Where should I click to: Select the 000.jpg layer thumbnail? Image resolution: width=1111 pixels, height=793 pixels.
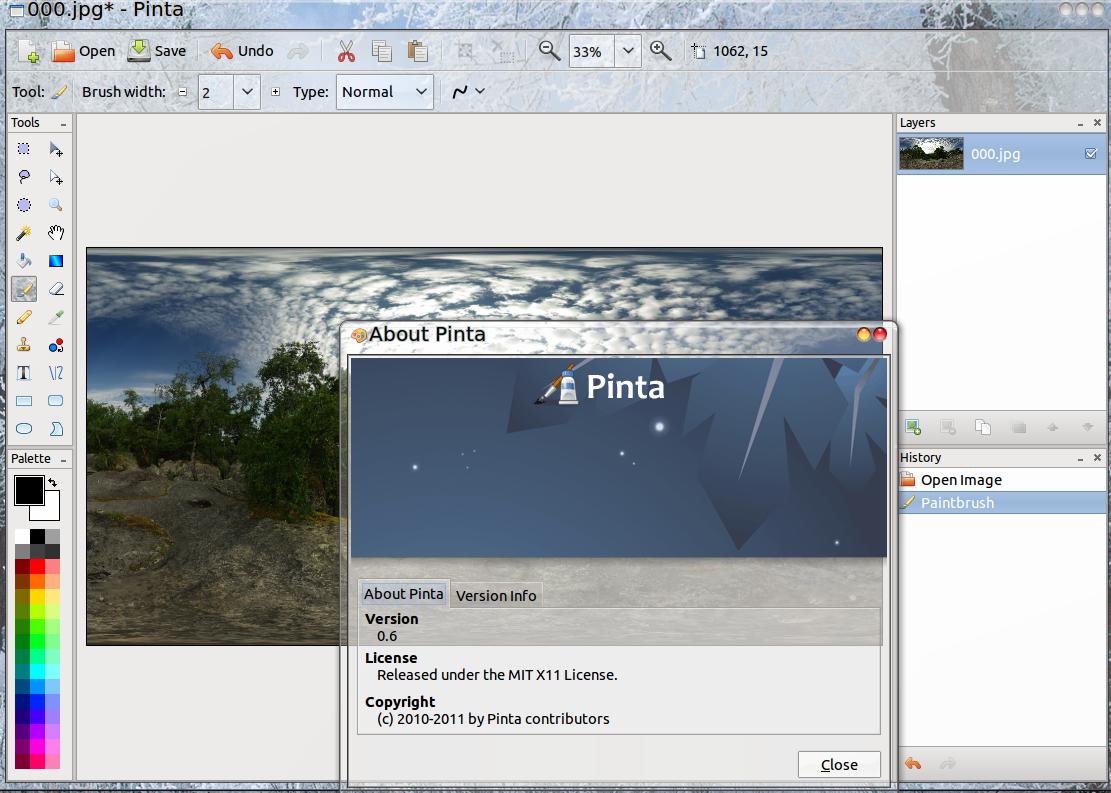click(931, 153)
